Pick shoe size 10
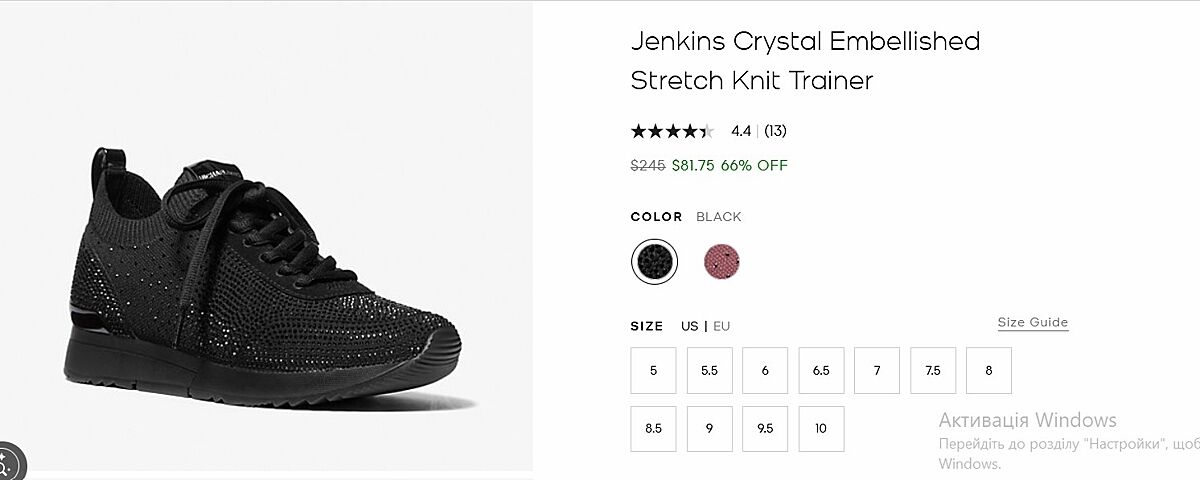1200x480 pixels. 821,429
